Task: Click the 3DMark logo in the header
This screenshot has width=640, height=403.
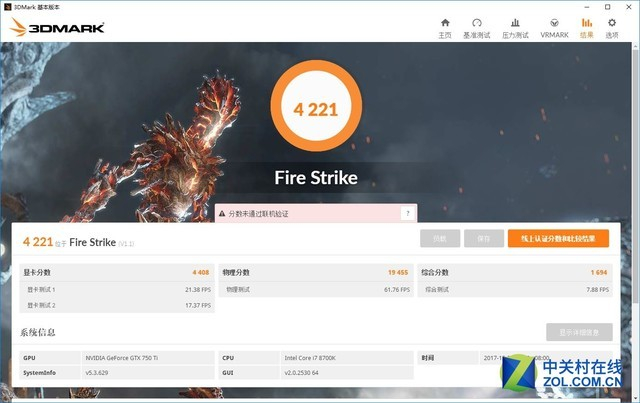Action: pyautogui.click(x=57, y=27)
